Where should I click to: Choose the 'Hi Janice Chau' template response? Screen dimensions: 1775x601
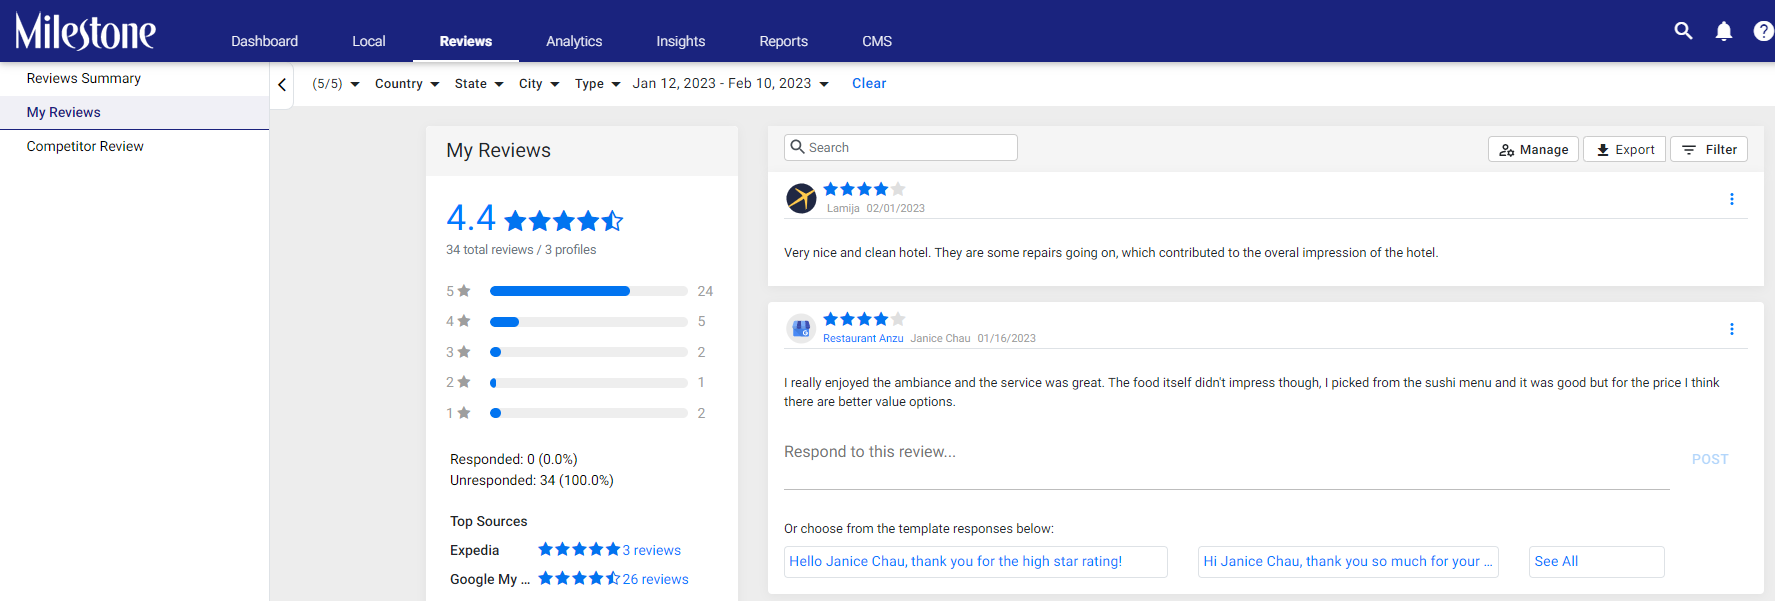point(1348,562)
